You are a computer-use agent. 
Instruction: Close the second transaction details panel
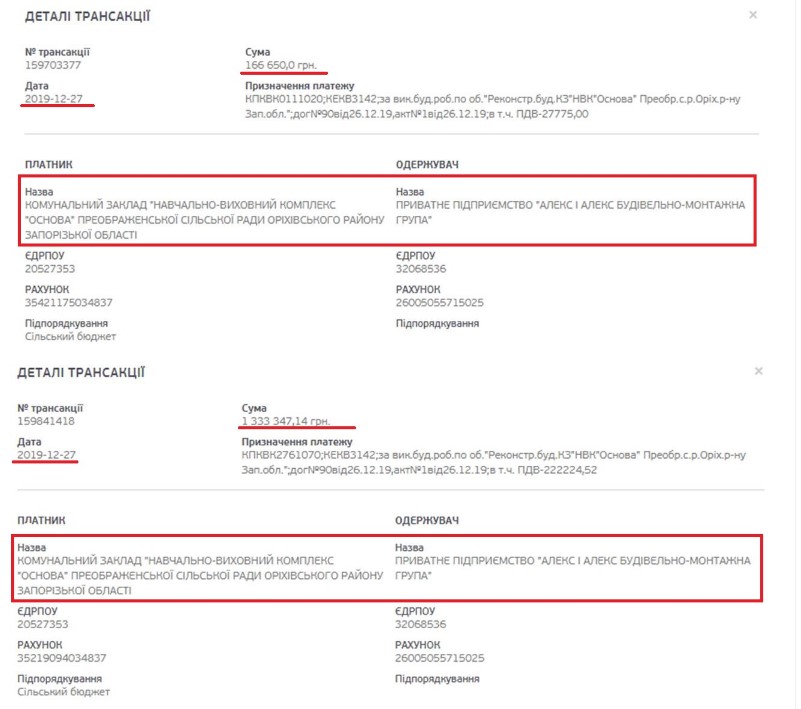[x=758, y=371]
